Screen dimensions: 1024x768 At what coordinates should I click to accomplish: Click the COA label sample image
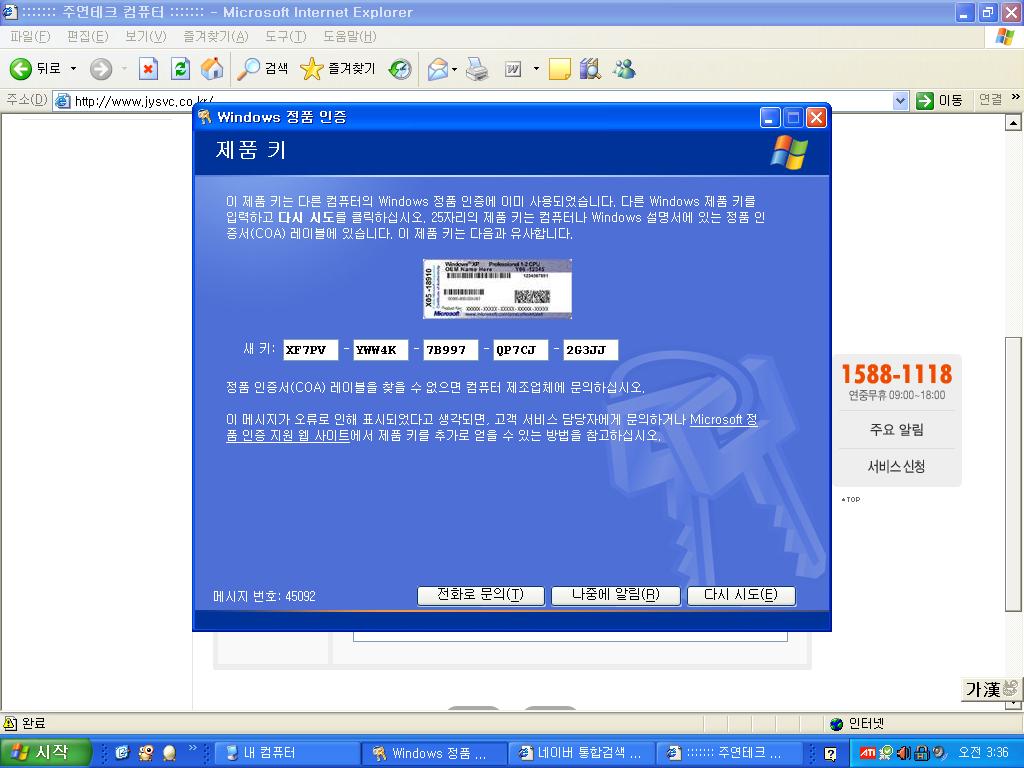497,289
